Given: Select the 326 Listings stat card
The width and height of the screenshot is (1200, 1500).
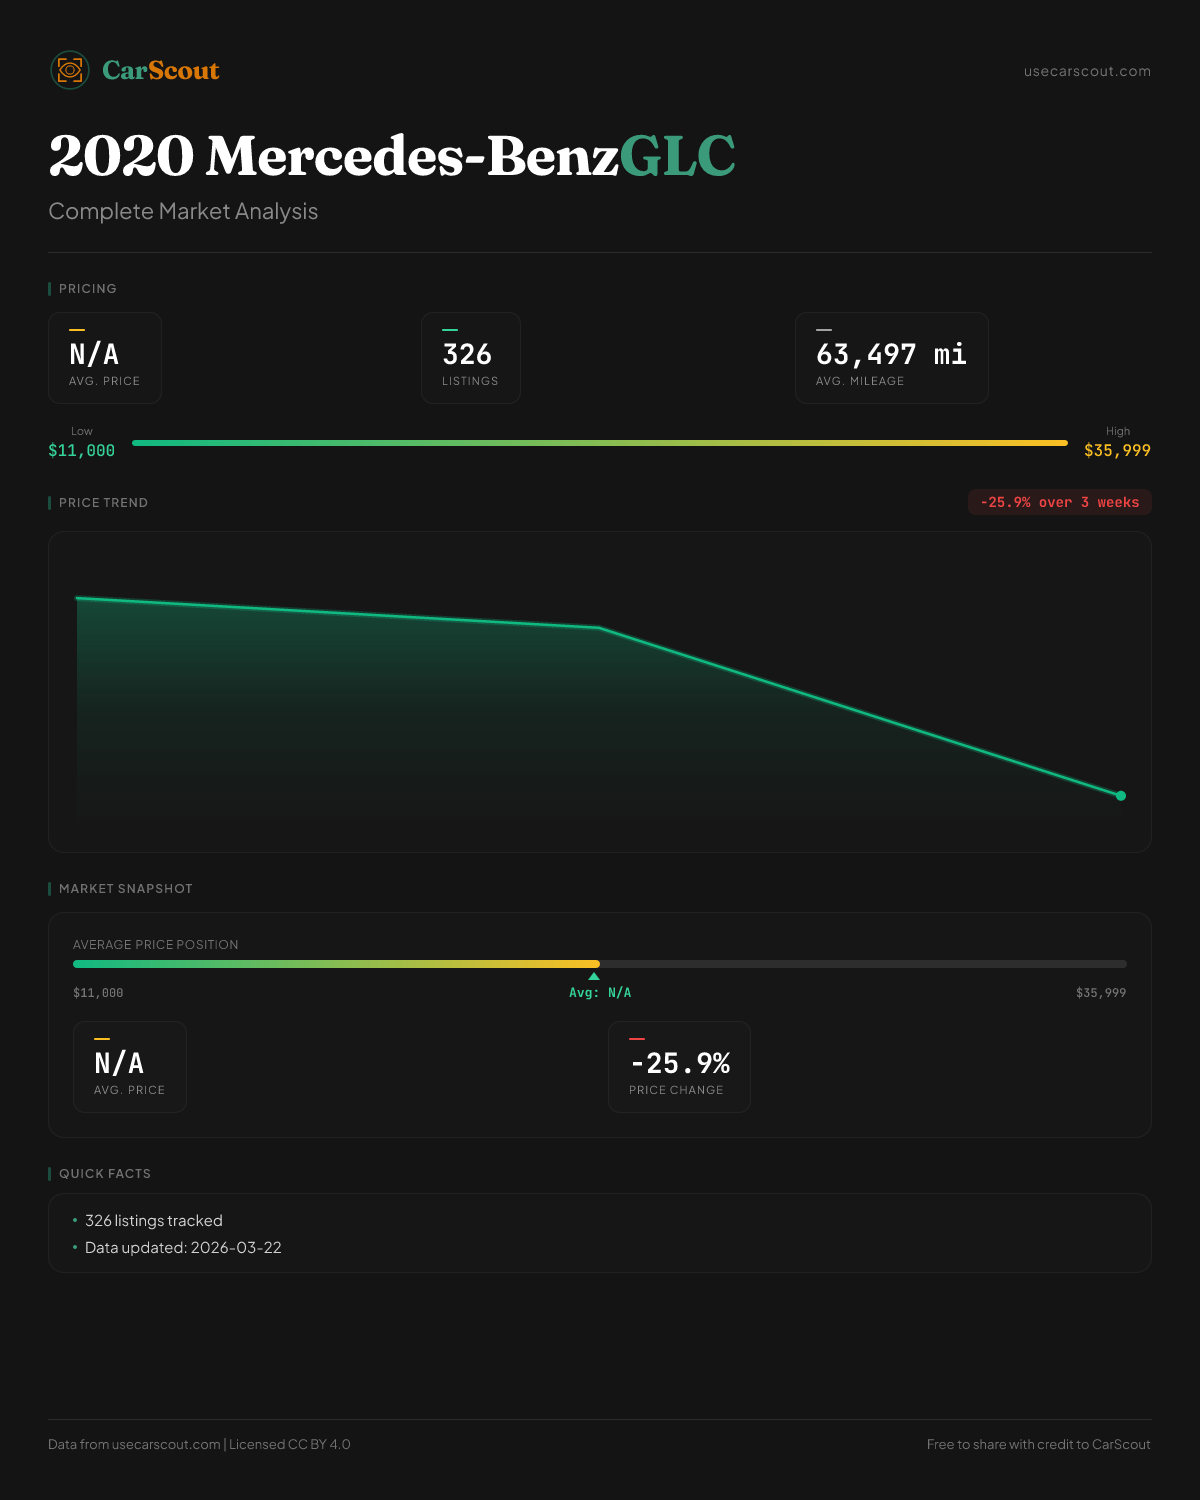Looking at the screenshot, I should 470,358.
